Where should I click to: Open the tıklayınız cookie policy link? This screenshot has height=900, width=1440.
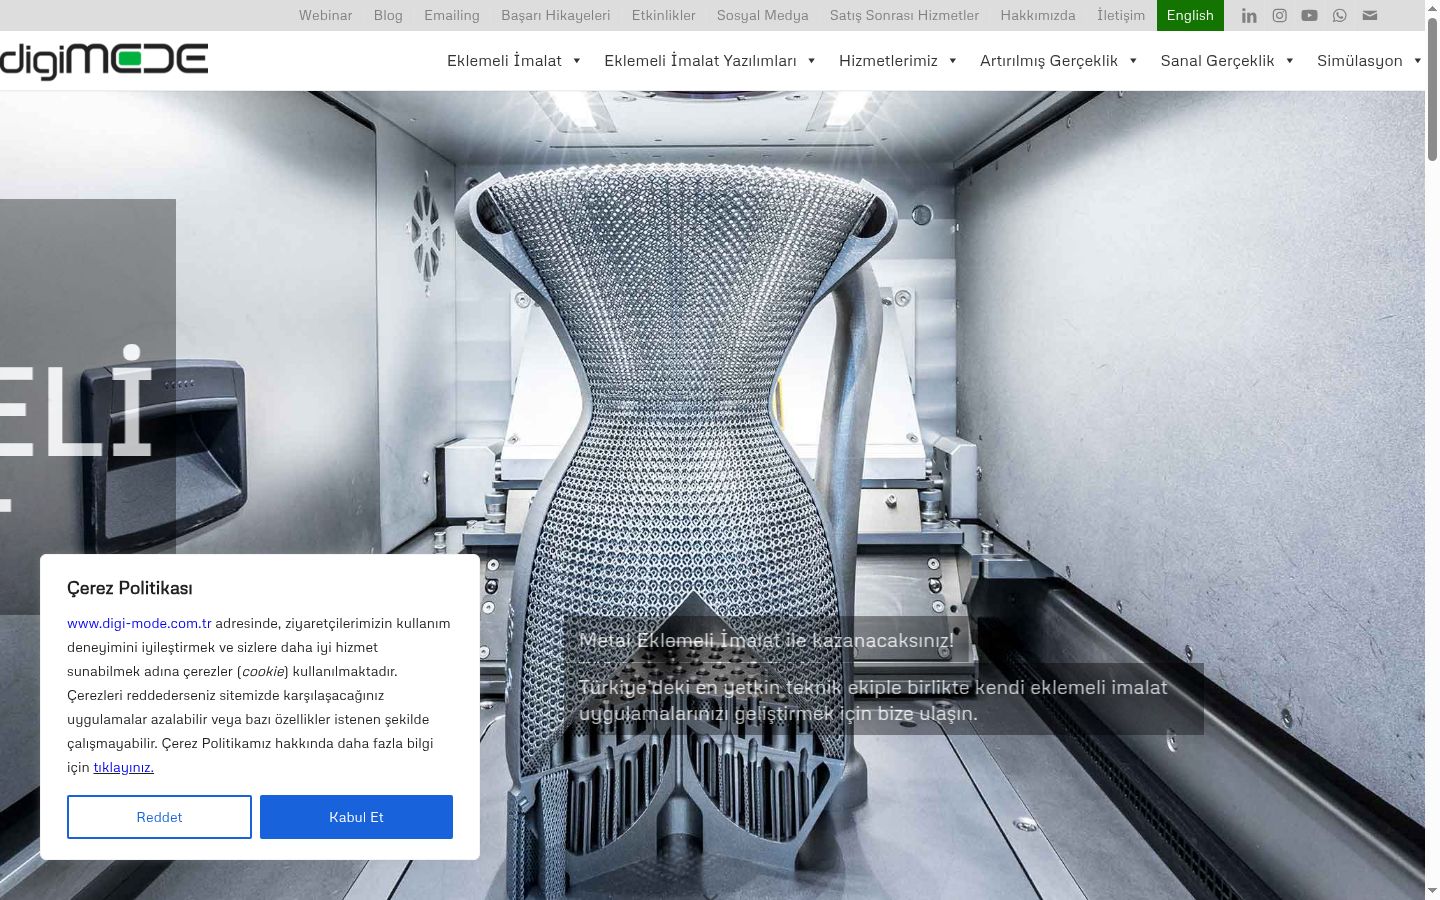pos(124,767)
